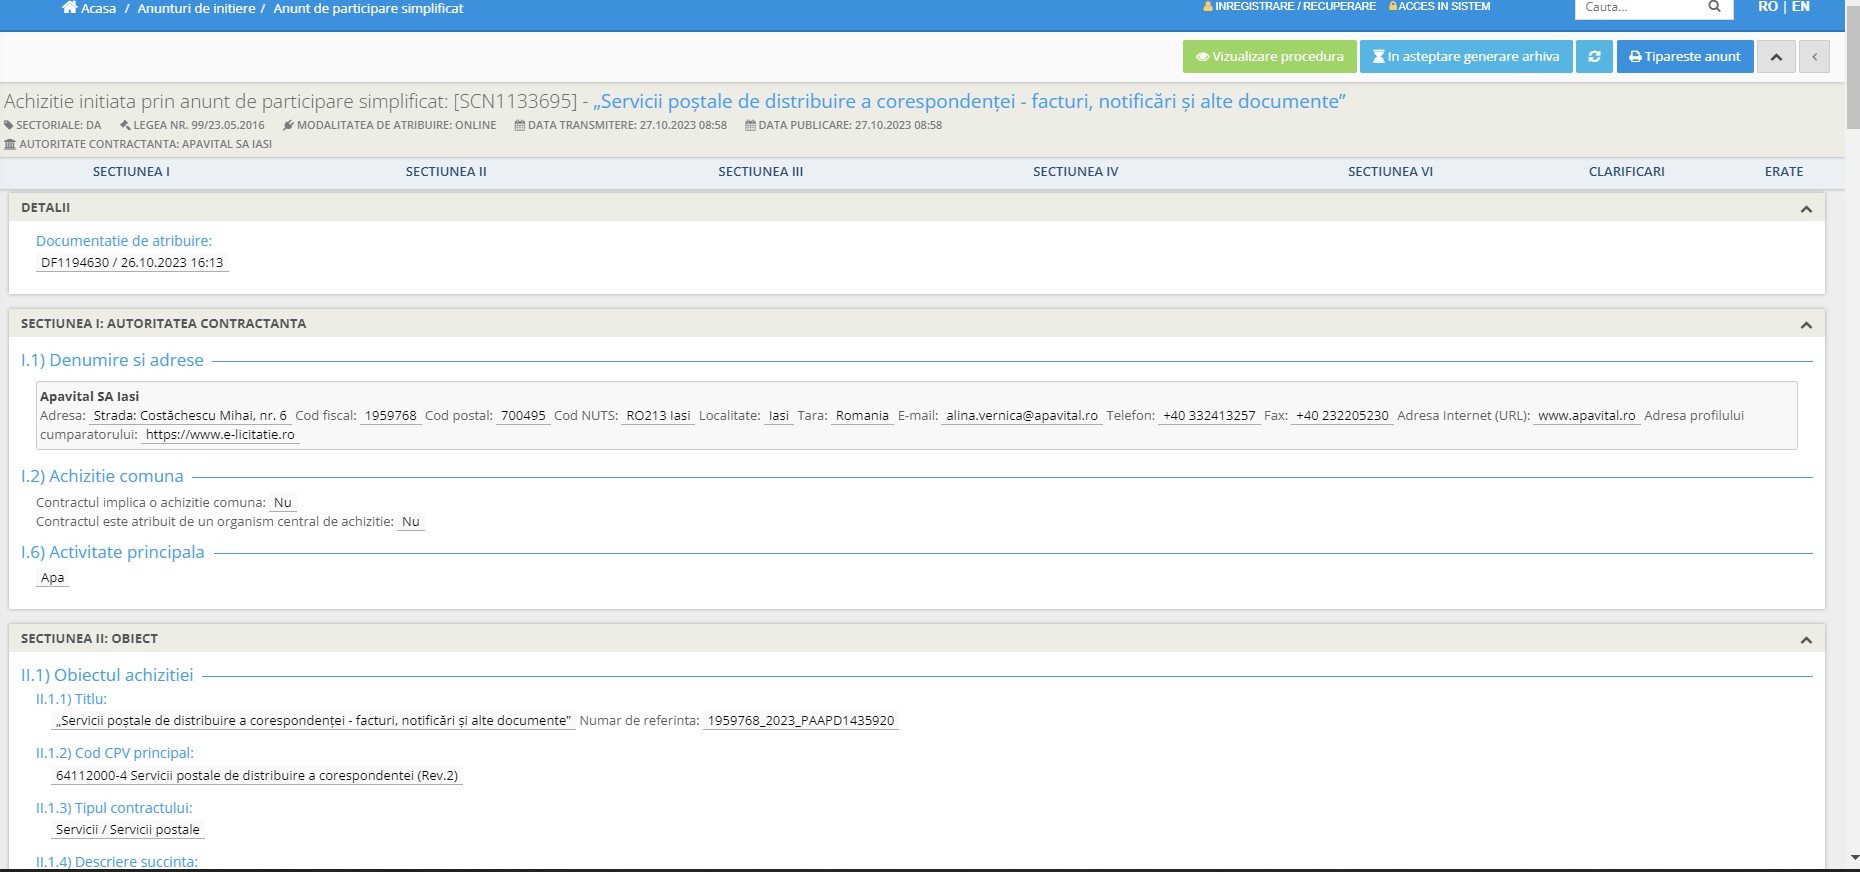Click the procurement title link in header
Image resolution: width=1860 pixels, height=872 pixels.
point(969,101)
